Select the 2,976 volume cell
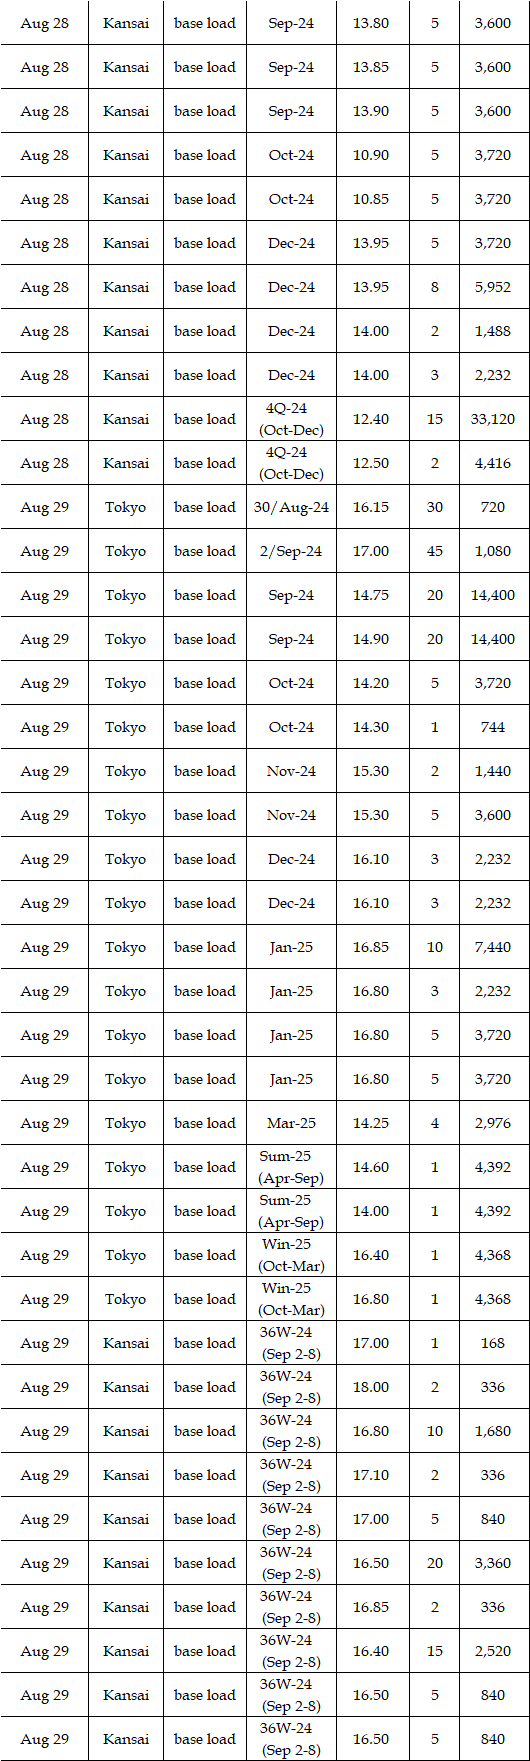This screenshot has width=530, height=1761. point(494,1123)
